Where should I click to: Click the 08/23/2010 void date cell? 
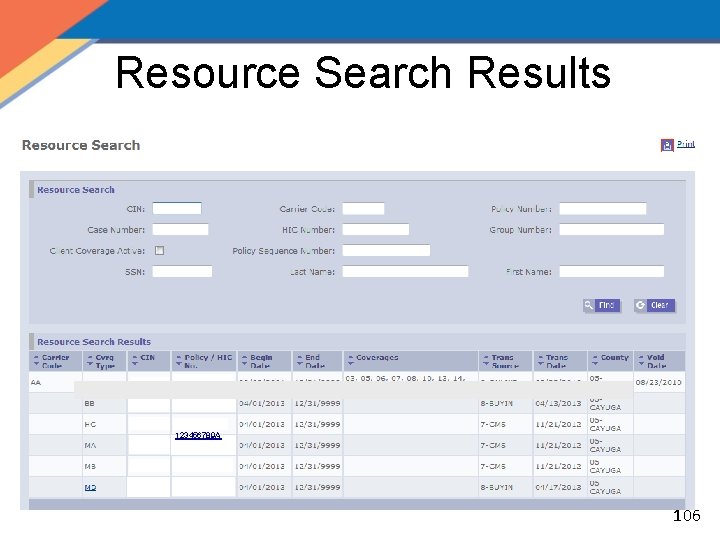(x=658, y=382)
